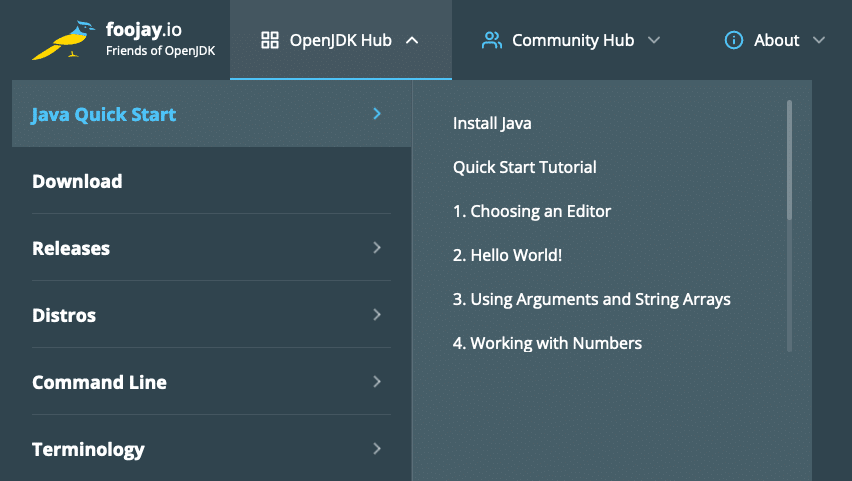Viewport: 852px width, 481px height.
Task: Open the Community Hub menu
Action: pyautogui.click(x=571, y=40)
